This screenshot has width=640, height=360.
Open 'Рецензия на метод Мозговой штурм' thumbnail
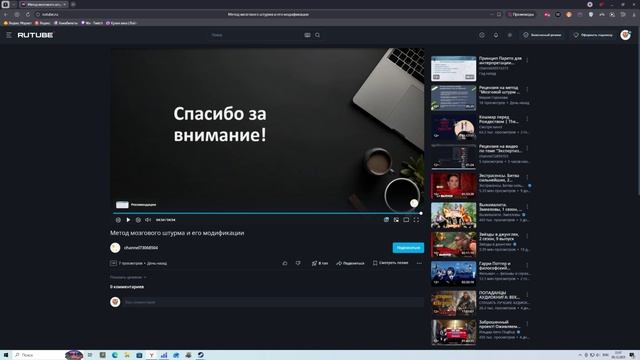coord(453,98)
